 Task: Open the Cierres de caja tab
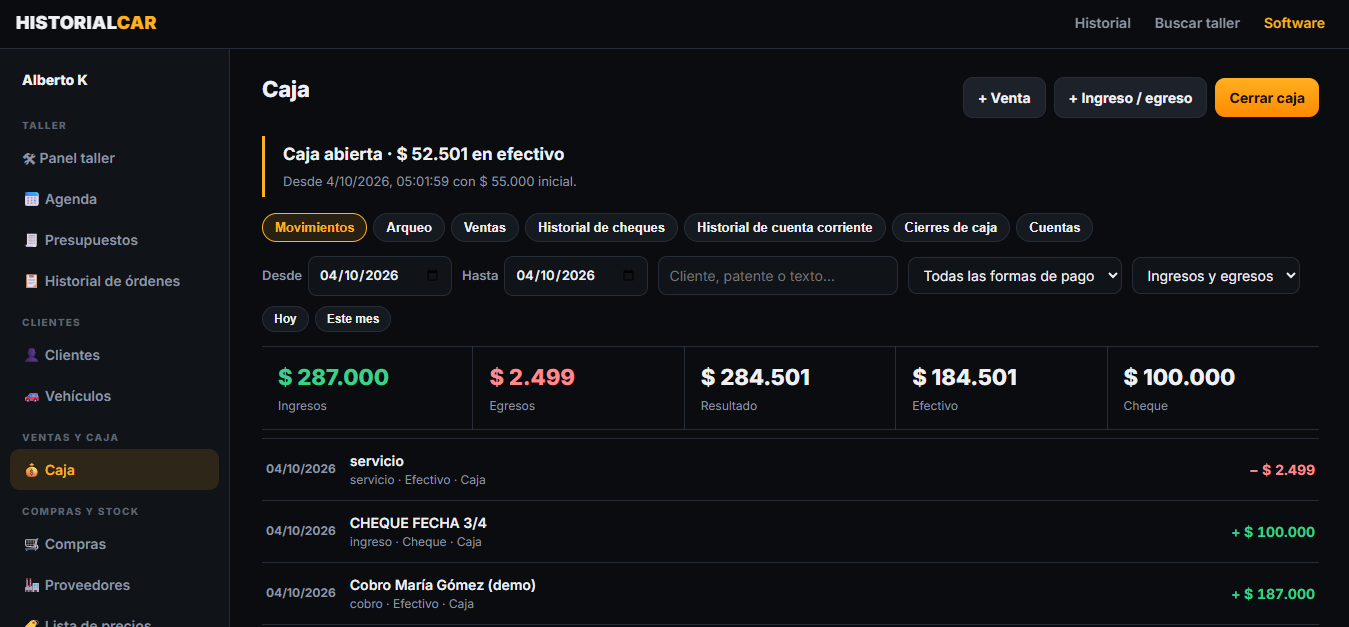(951, 228)
